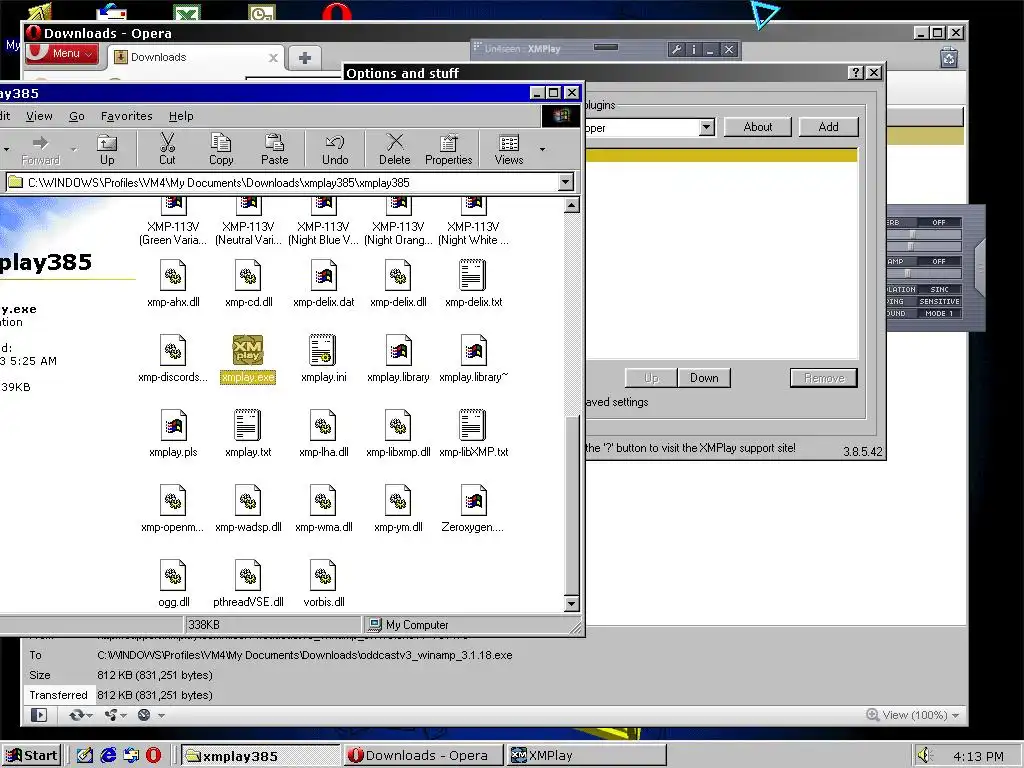Open a new tab with Opera's plus button

[304, 58]
